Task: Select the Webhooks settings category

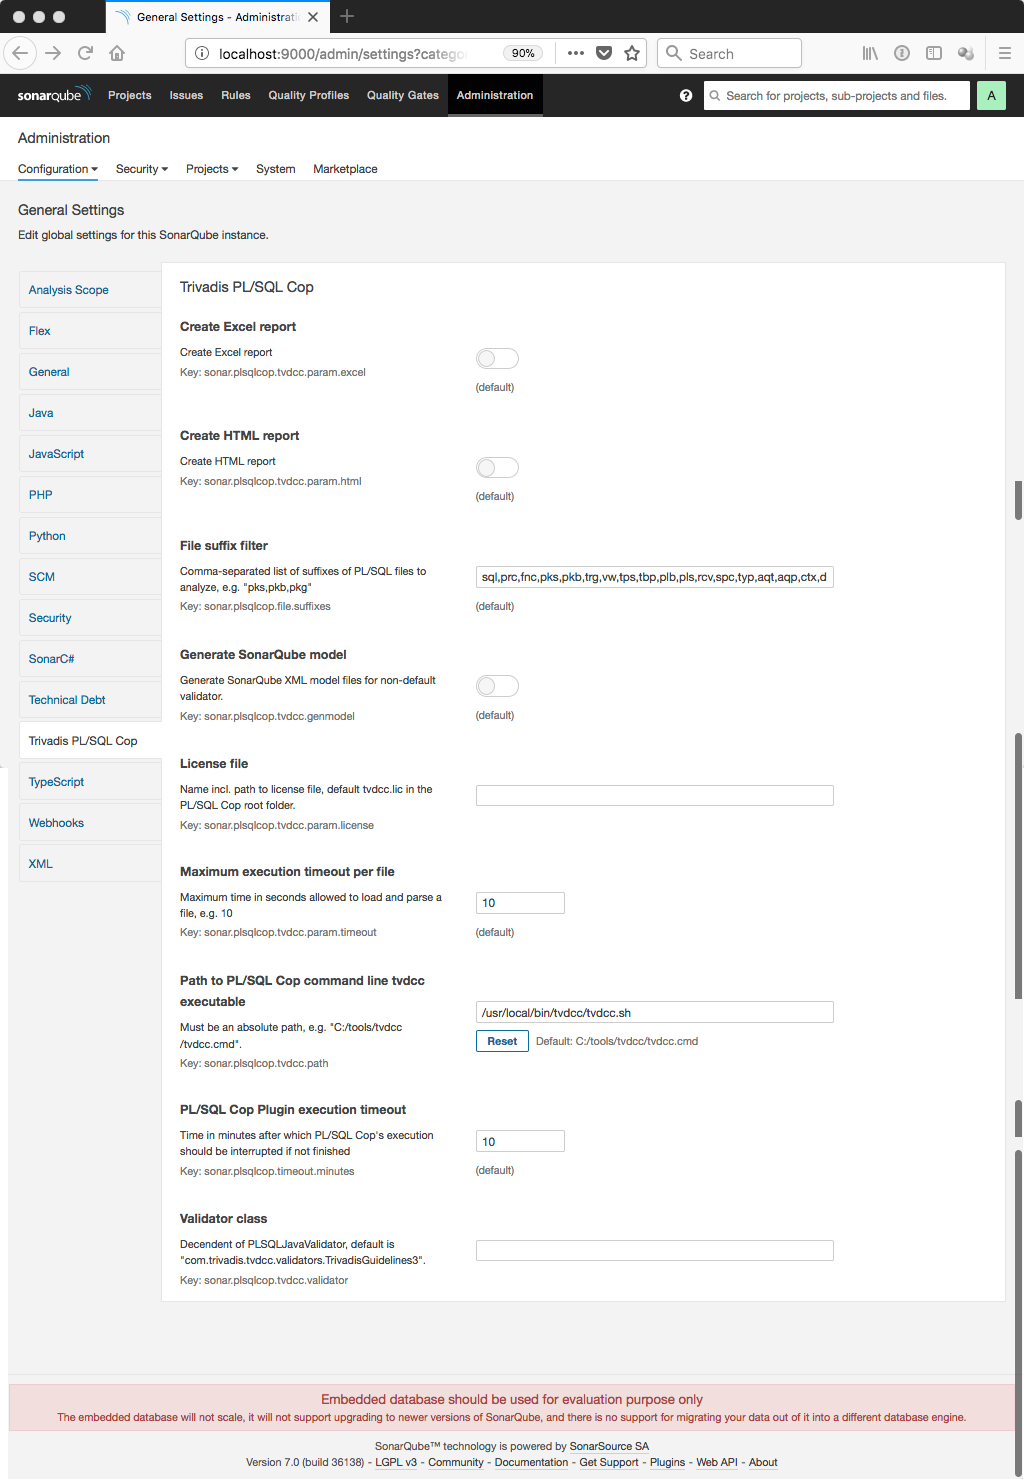Action: point(90,823)
